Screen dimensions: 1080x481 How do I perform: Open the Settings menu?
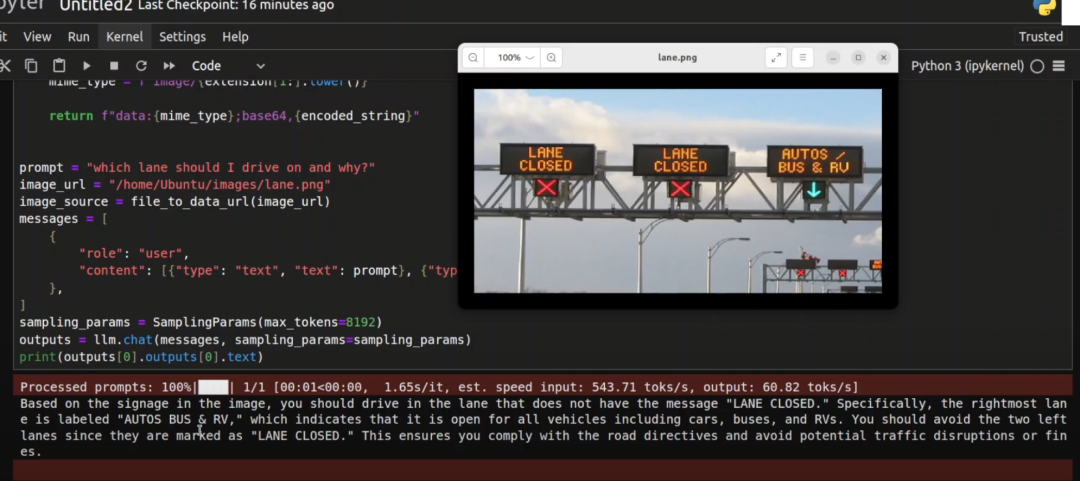click(182, 37)
